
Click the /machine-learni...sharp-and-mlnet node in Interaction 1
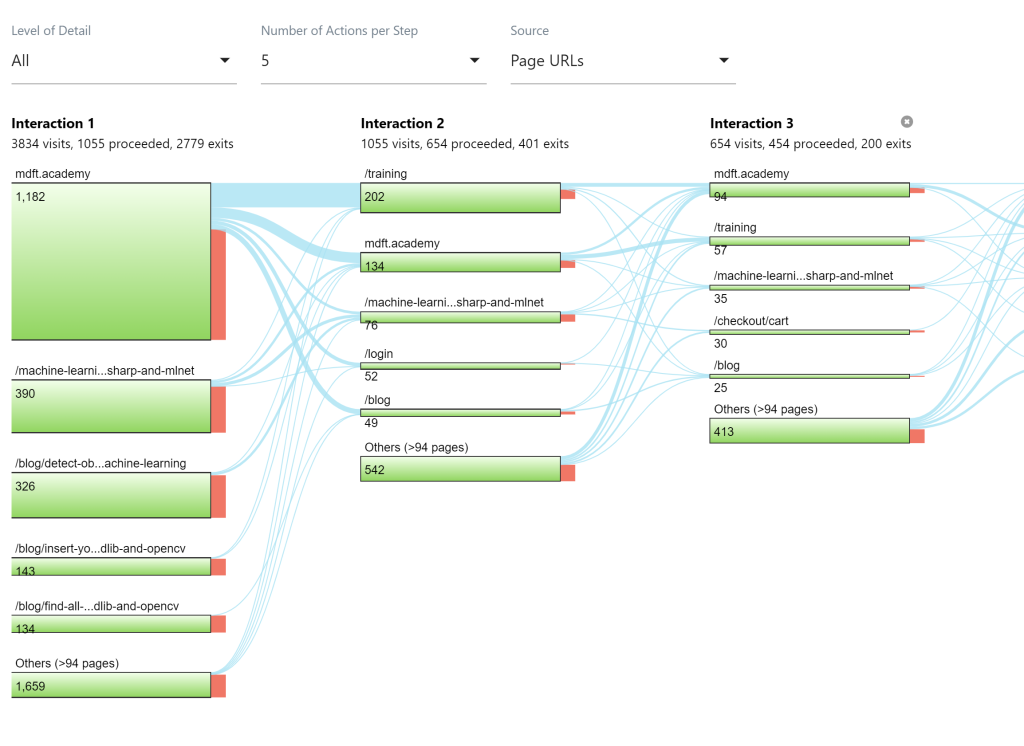click(x=110, y=405)
